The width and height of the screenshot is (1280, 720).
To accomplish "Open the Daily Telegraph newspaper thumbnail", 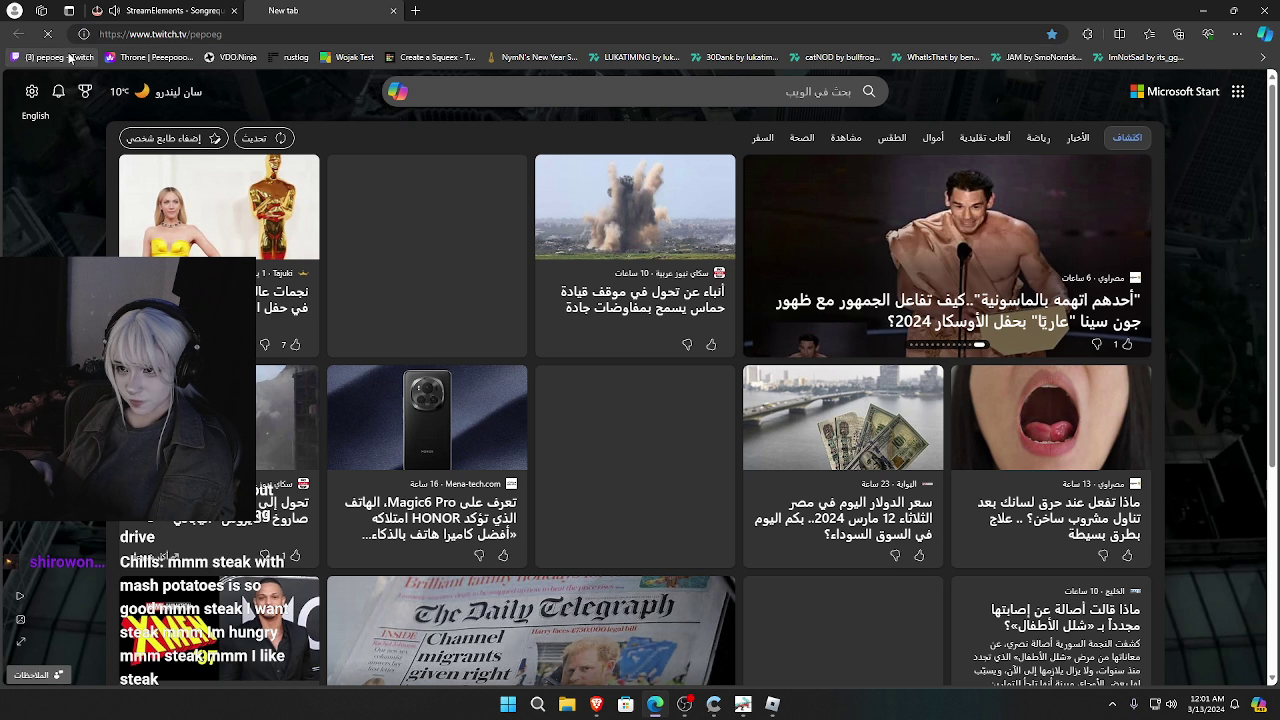I will [x=531, y=631].
